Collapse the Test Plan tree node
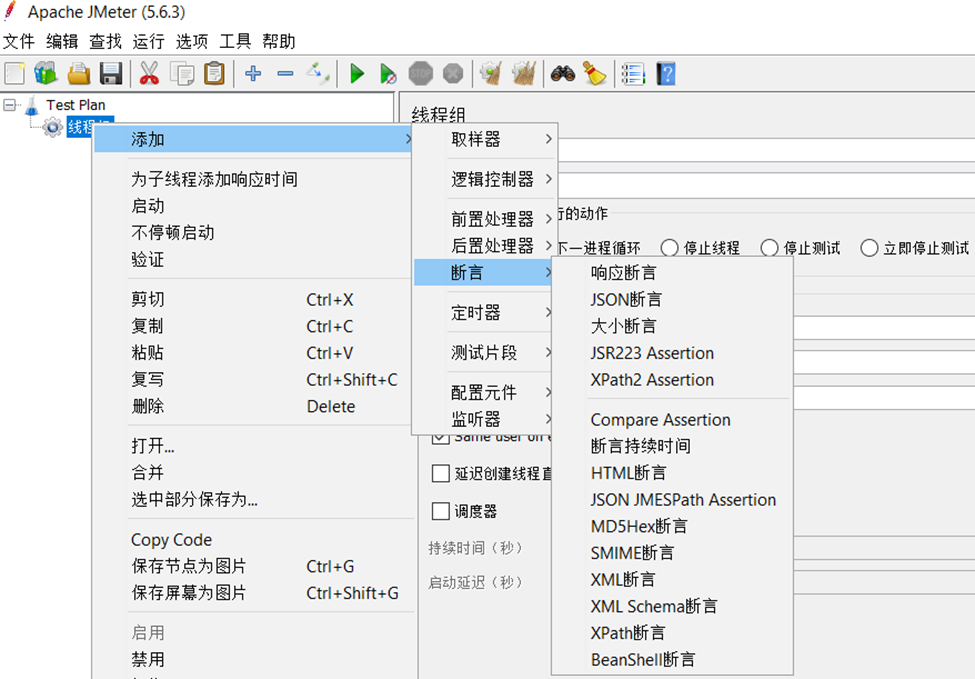Screen dimensions: 975x679 [x=9, y=105]
